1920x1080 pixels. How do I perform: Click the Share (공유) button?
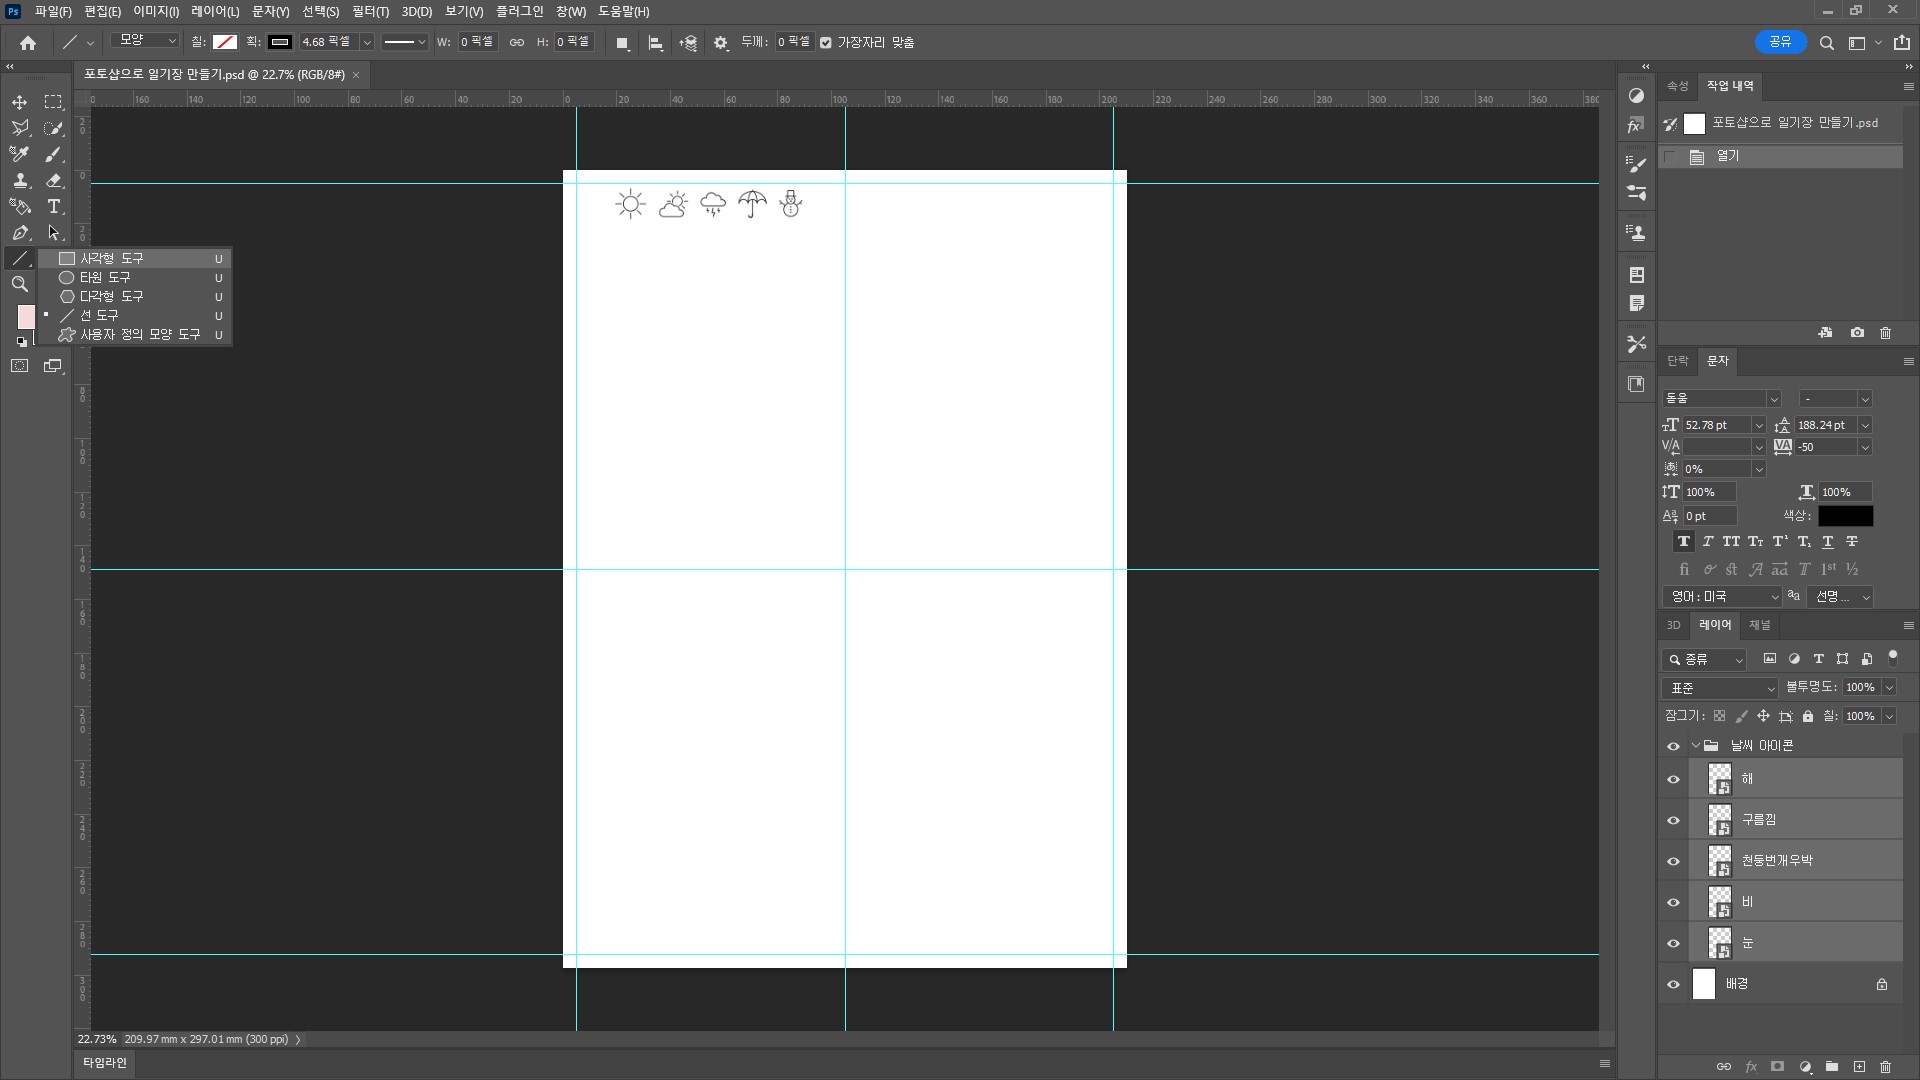(1780, 42)
